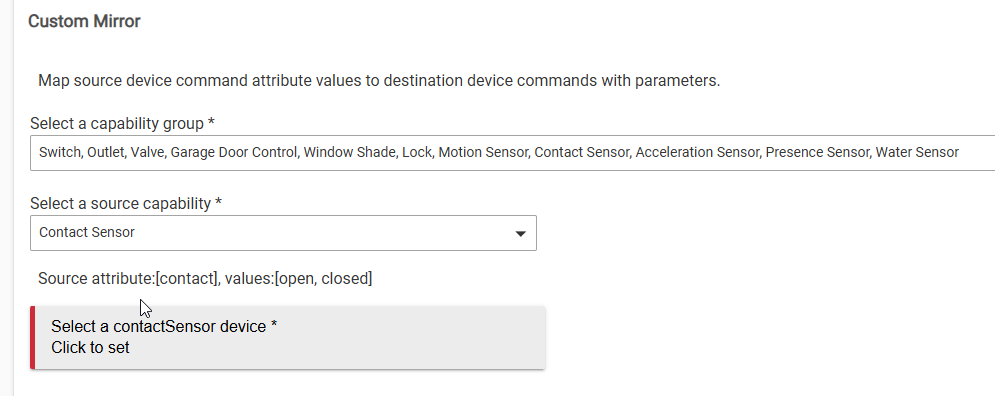Open the capability group selection field
This screenshot has width=995, height=396.
click(x=512, y=152)
